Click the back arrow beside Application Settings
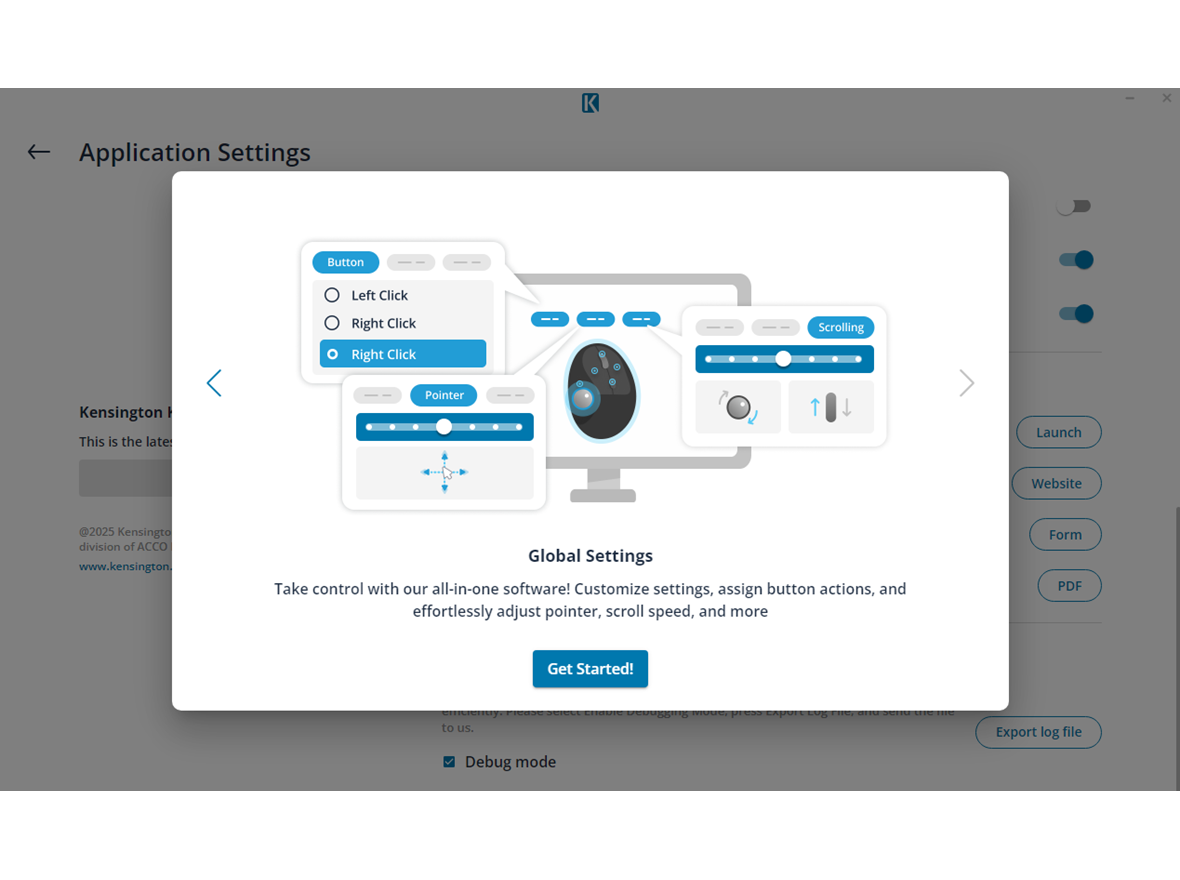1180x880 pixels. pos(38,151)
